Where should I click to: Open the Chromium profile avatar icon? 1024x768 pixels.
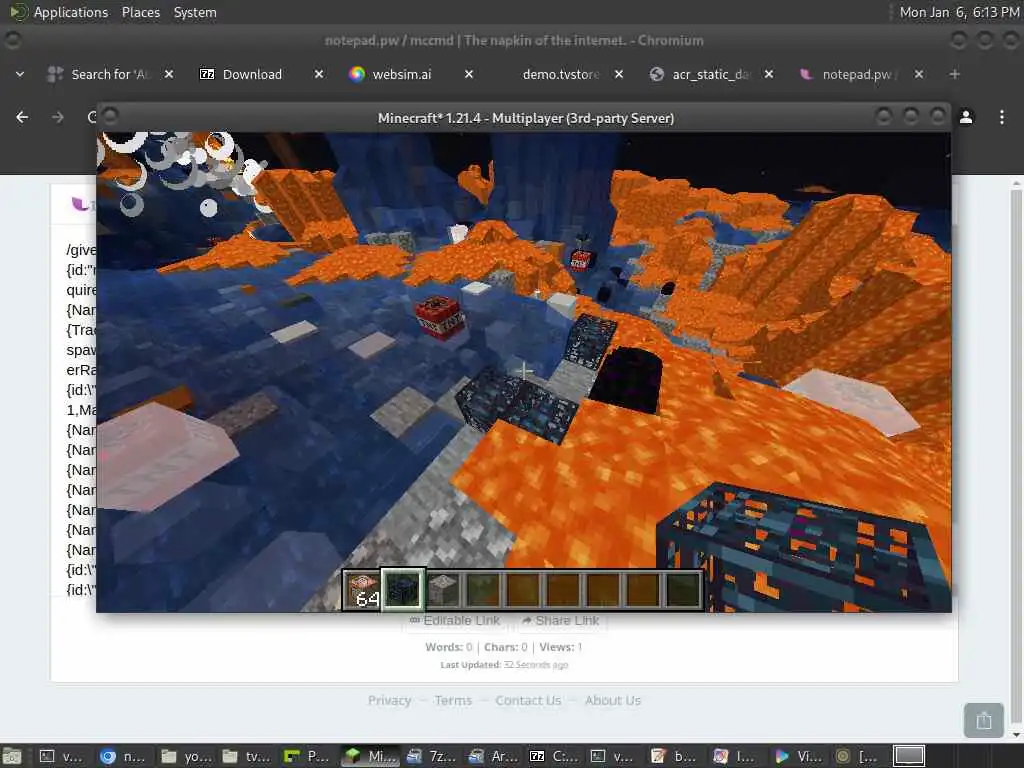966,117
